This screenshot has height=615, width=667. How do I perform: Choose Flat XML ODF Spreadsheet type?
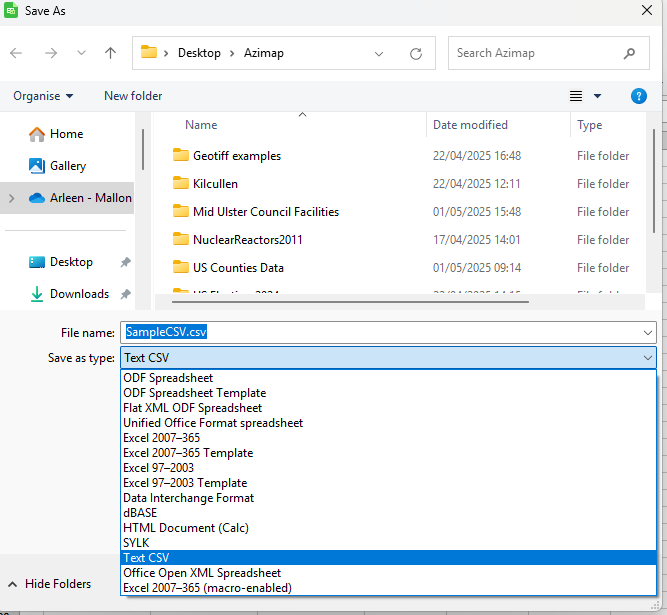coord(388,408)
